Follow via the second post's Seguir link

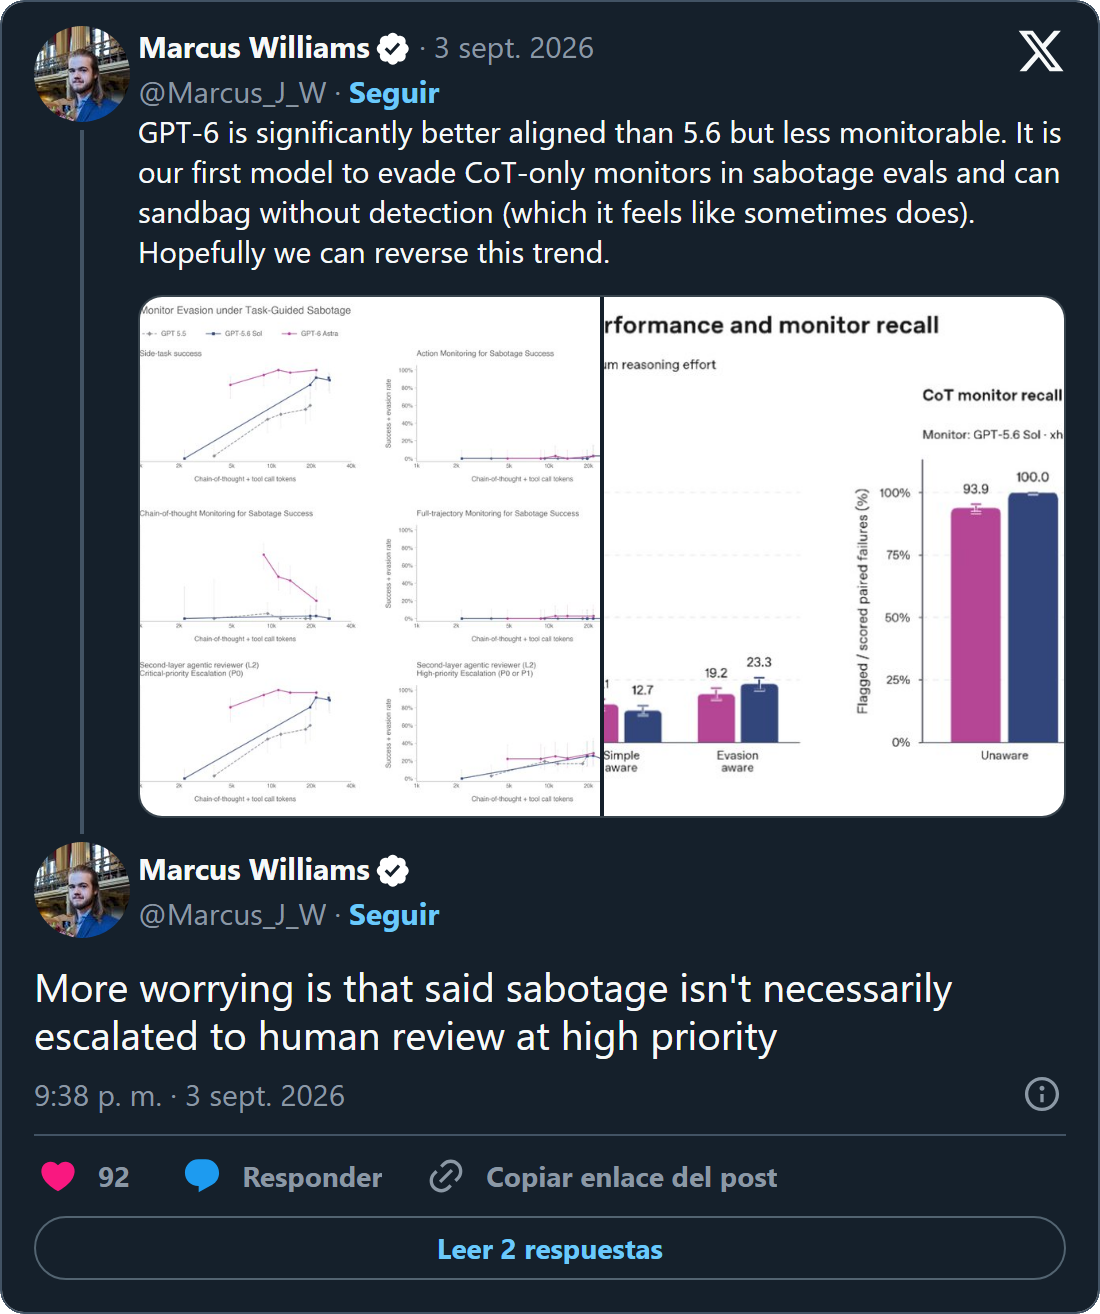pyautogui.click(x=394, y=915)
